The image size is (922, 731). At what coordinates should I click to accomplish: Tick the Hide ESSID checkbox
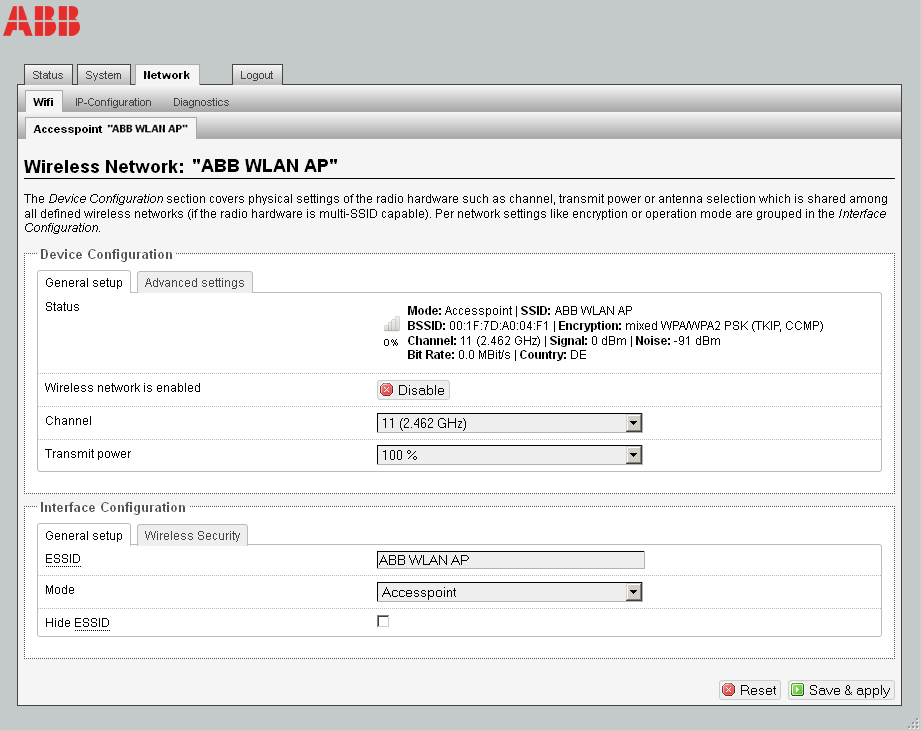pos(383,621)
